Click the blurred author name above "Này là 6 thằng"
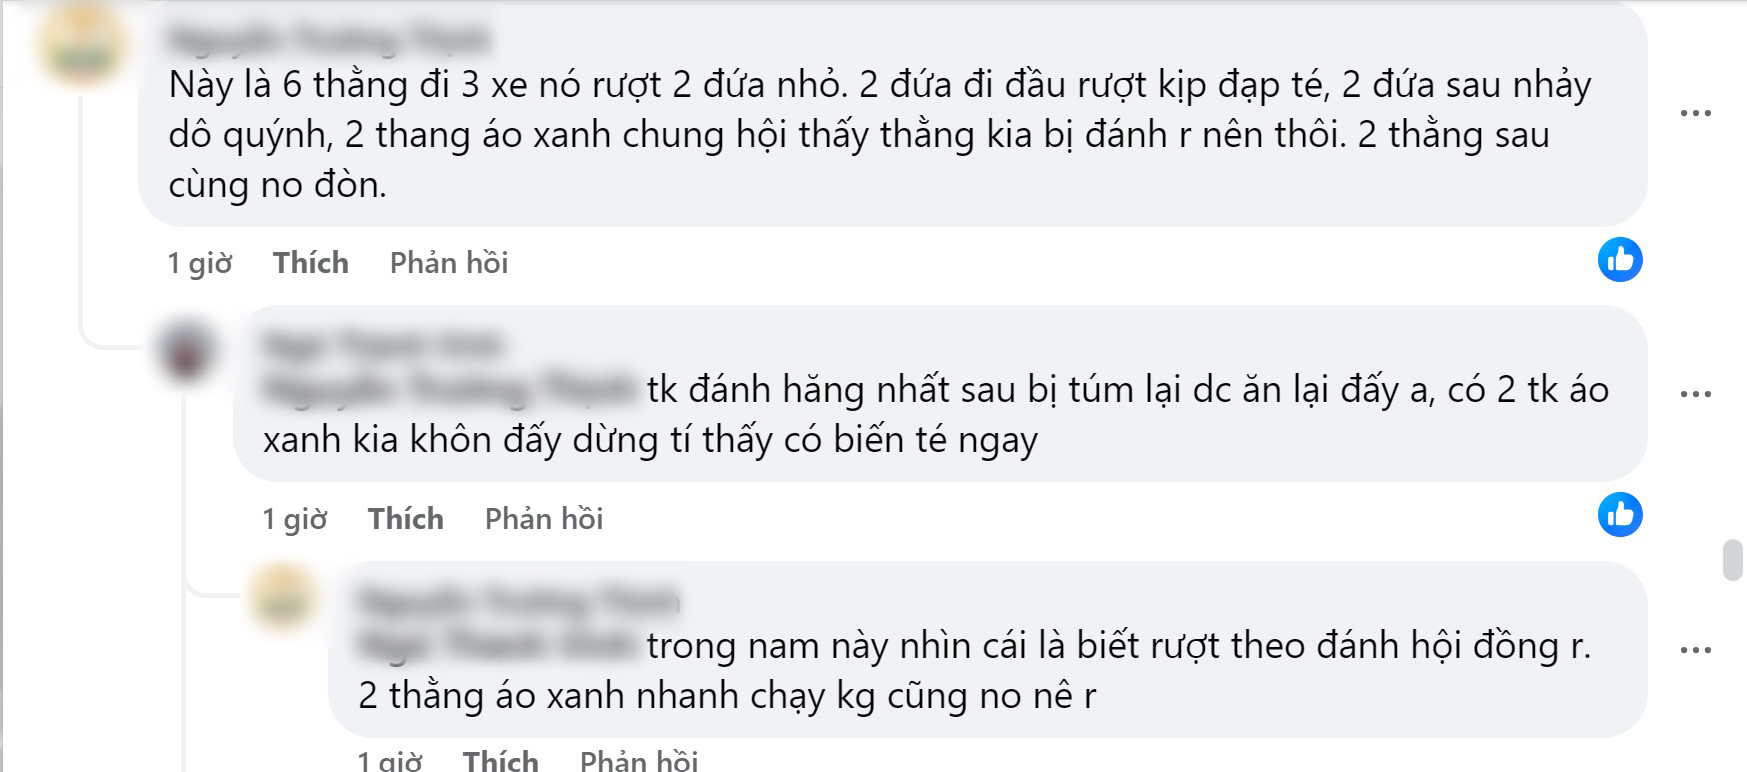1747x772 pixels. [329, 39]
